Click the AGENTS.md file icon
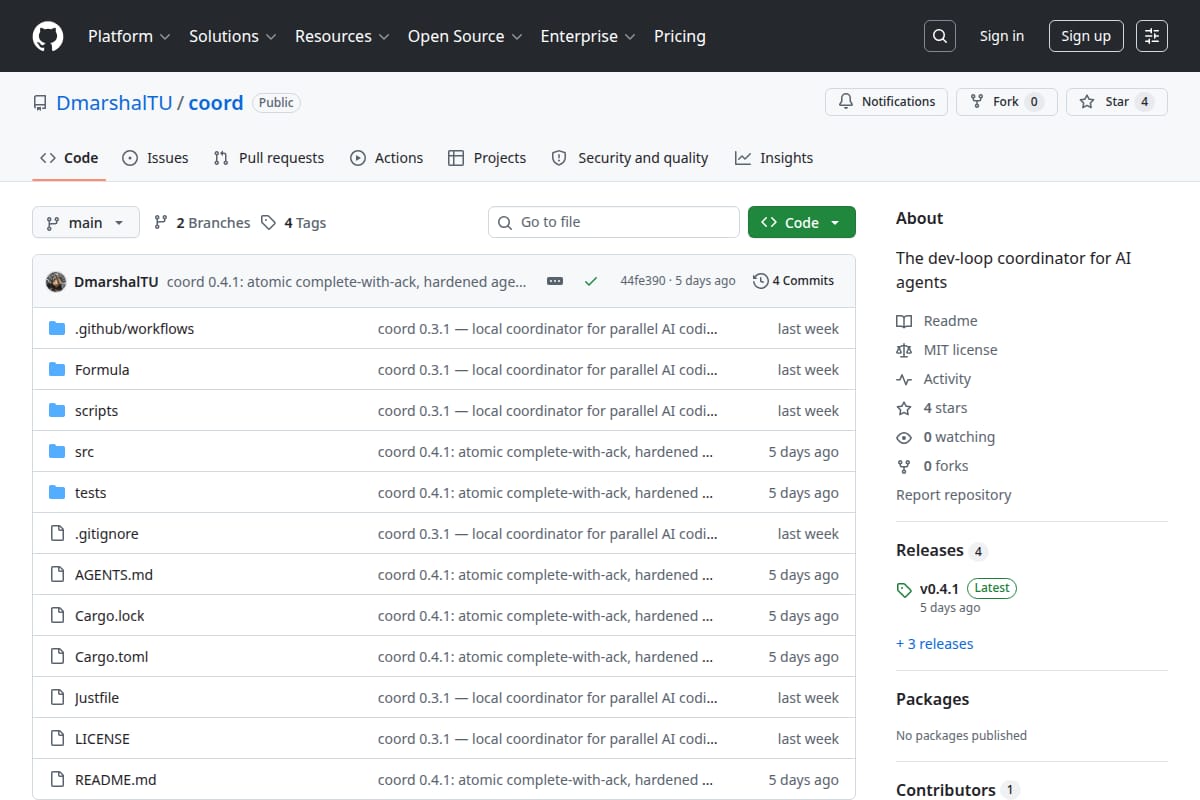The width and height of the screenshot is (1200, 800). (57, 575)
